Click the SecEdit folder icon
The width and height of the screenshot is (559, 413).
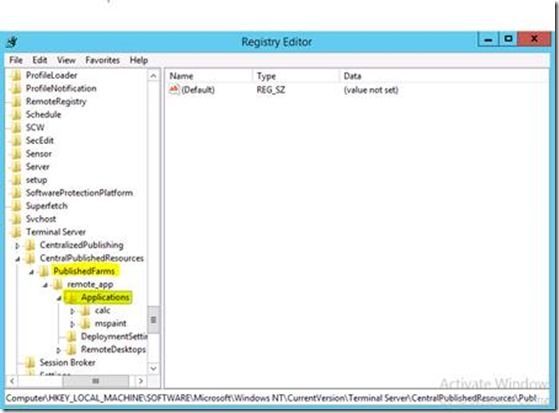coord(16,141)
